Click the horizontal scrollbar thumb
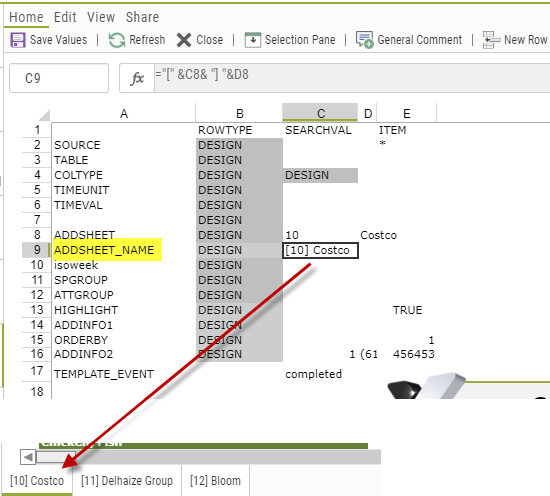This screenshot has height=496, width=550. pyautogui.click(x=56, y=457)
